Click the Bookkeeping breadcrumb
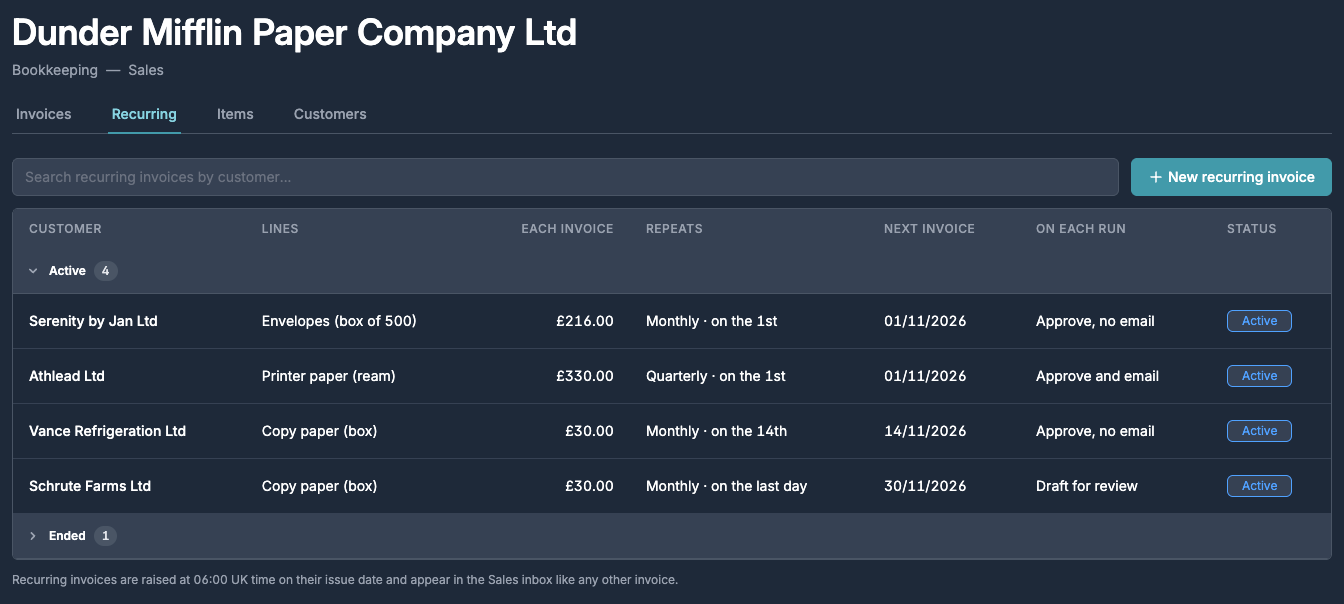Screen dimensions: 1344x604 [55, 70]
